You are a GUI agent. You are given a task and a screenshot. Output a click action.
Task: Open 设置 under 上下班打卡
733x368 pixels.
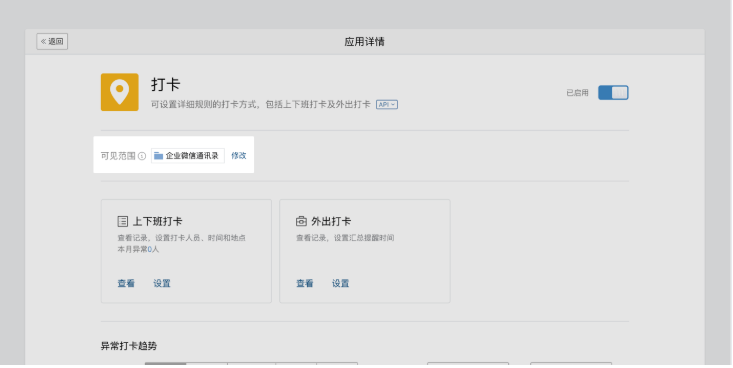coord(162,283)
